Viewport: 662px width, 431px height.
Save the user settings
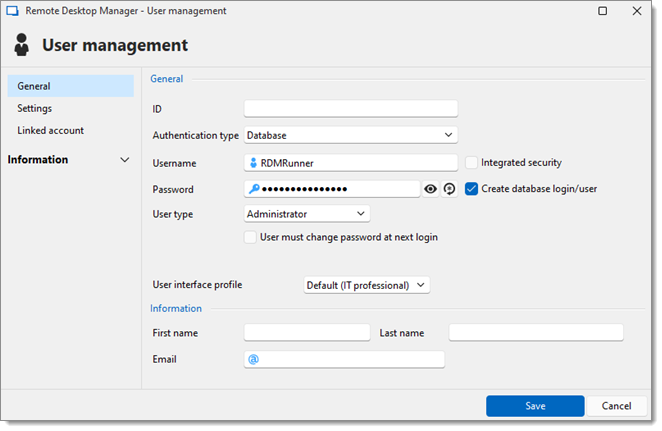click(x=535, y=406)
